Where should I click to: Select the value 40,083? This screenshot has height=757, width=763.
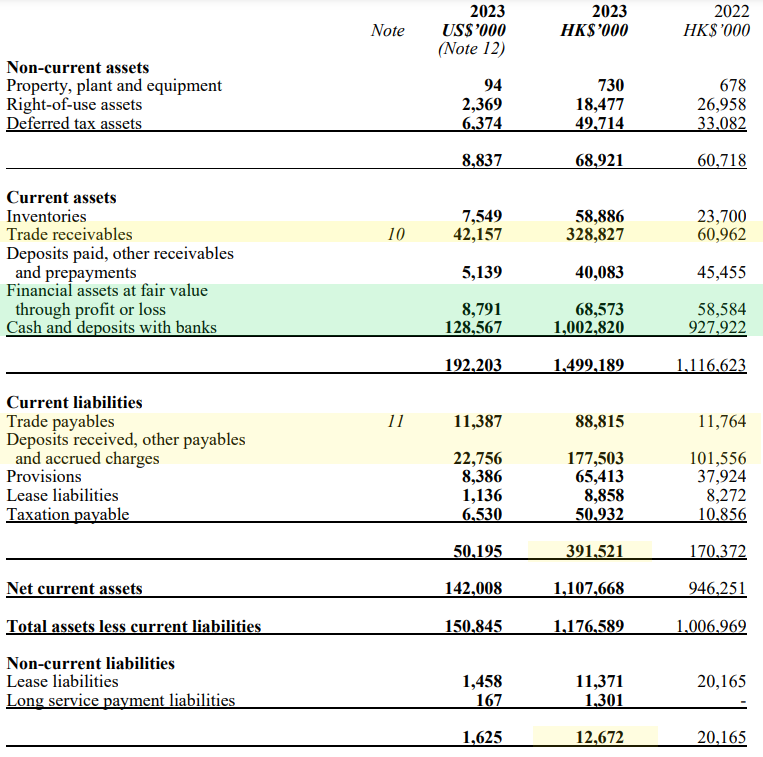[x=600, y=272]
